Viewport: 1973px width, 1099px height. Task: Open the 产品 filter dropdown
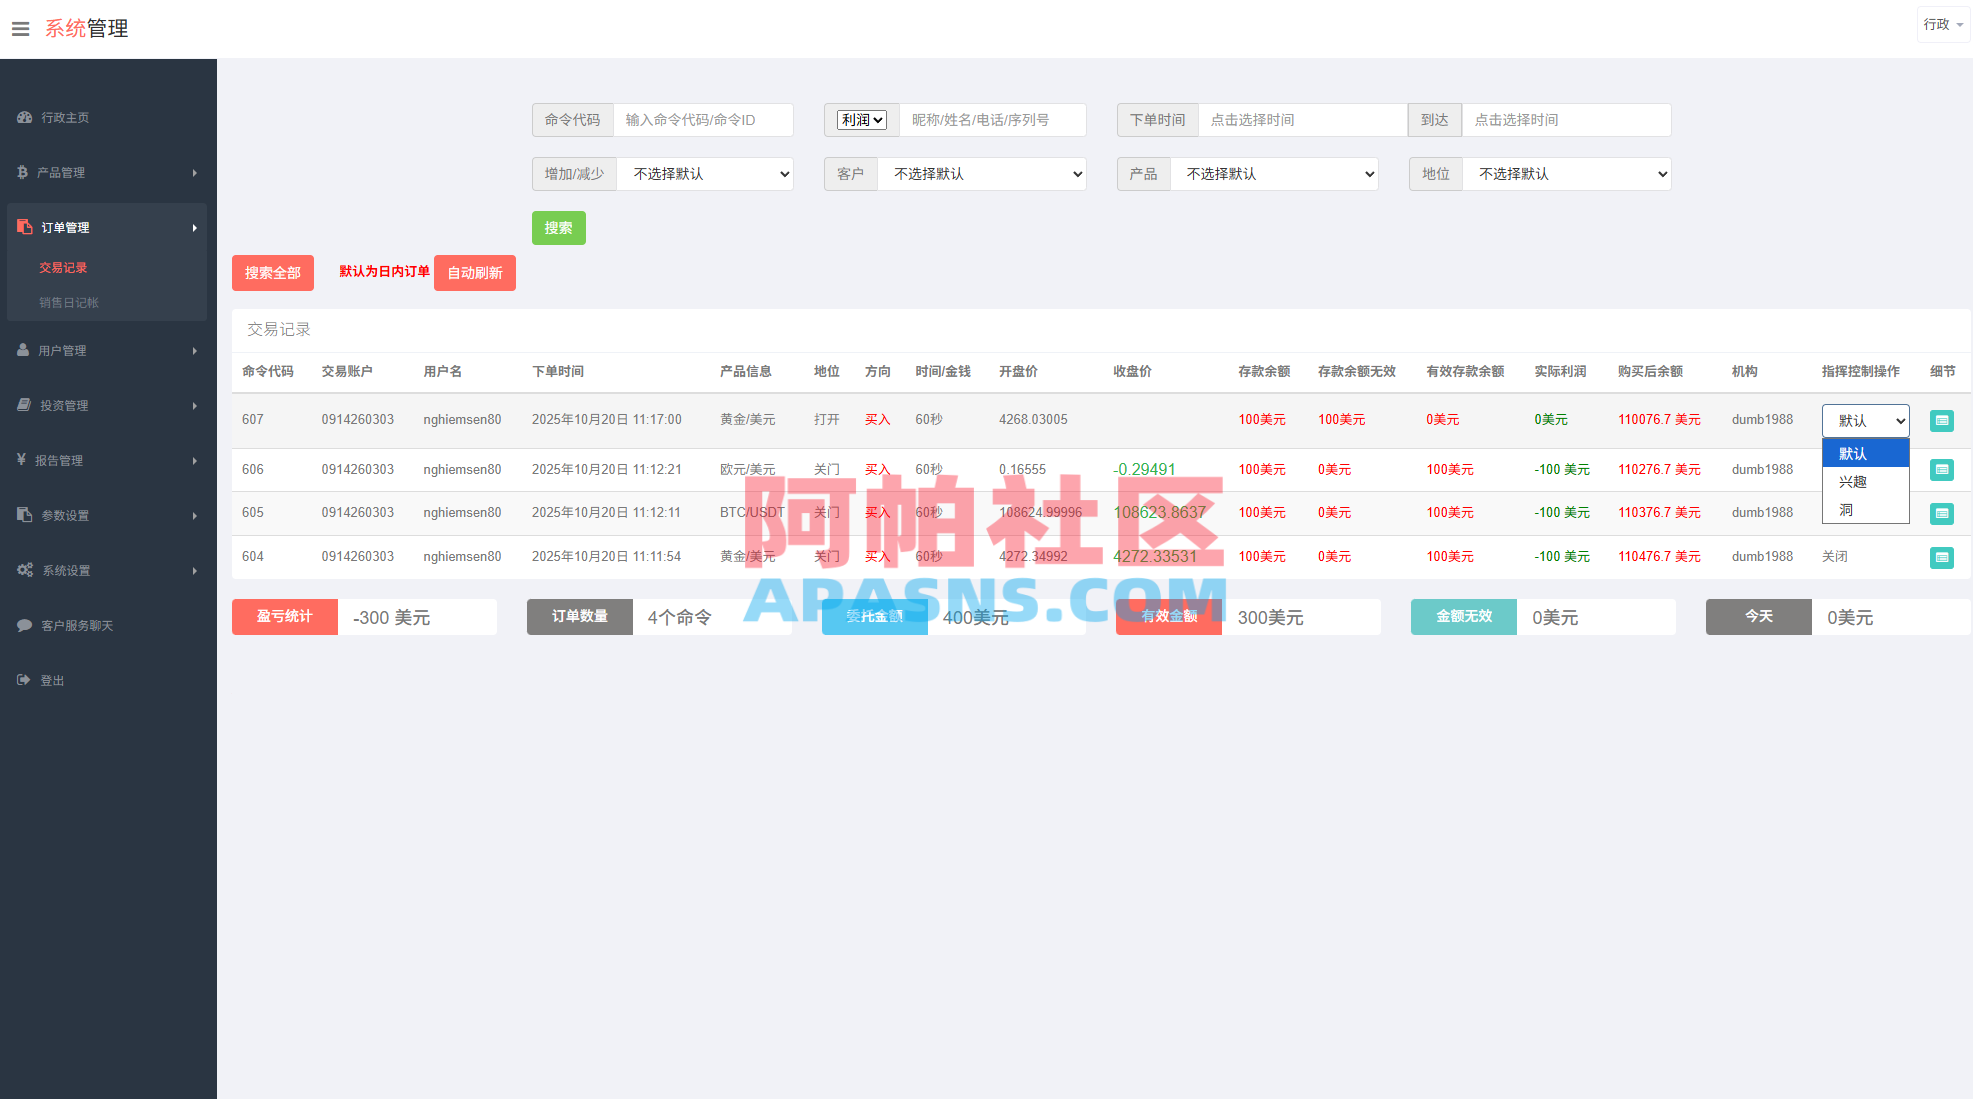pos(1275,173)
